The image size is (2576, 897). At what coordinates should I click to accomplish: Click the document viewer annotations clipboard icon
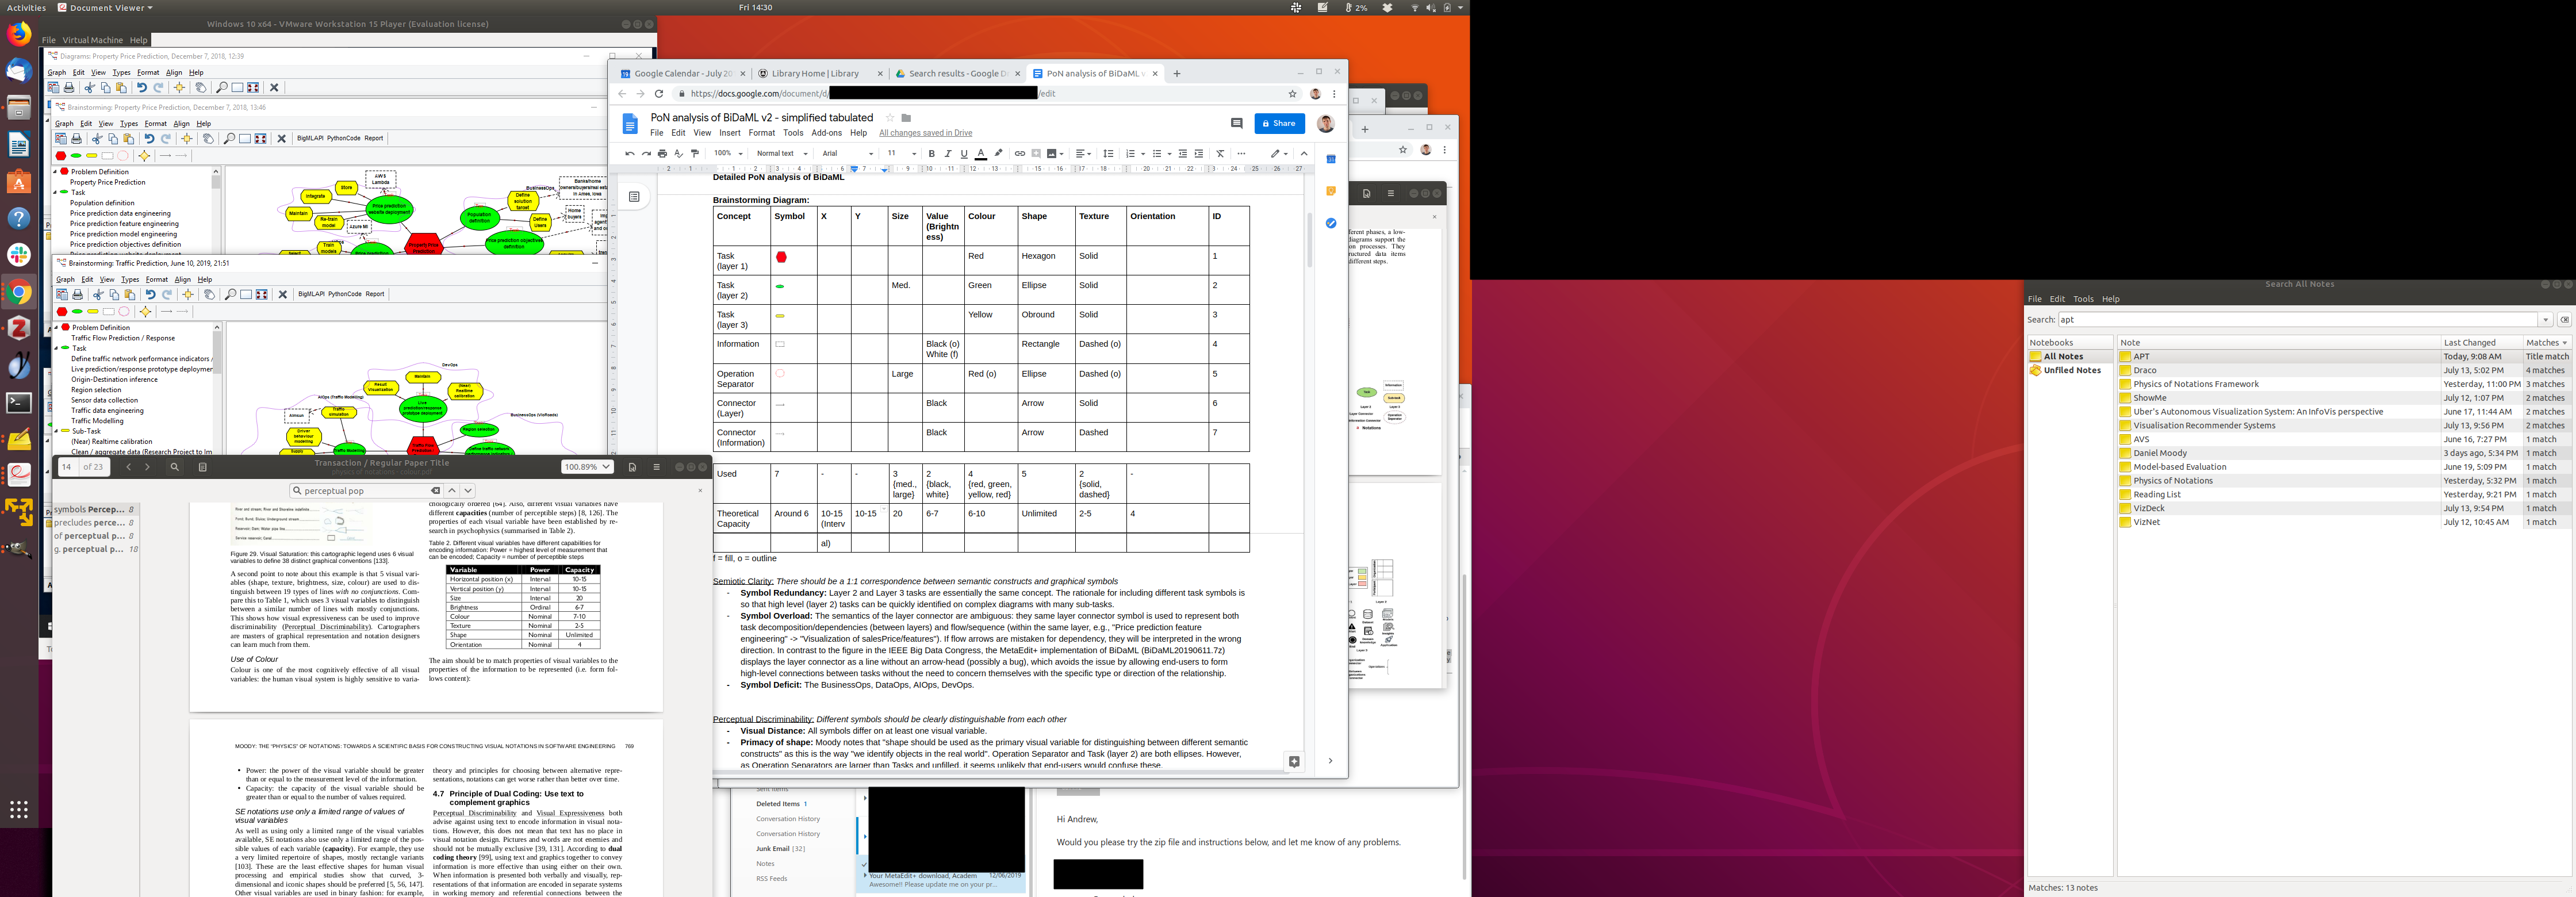coord(202,467)
